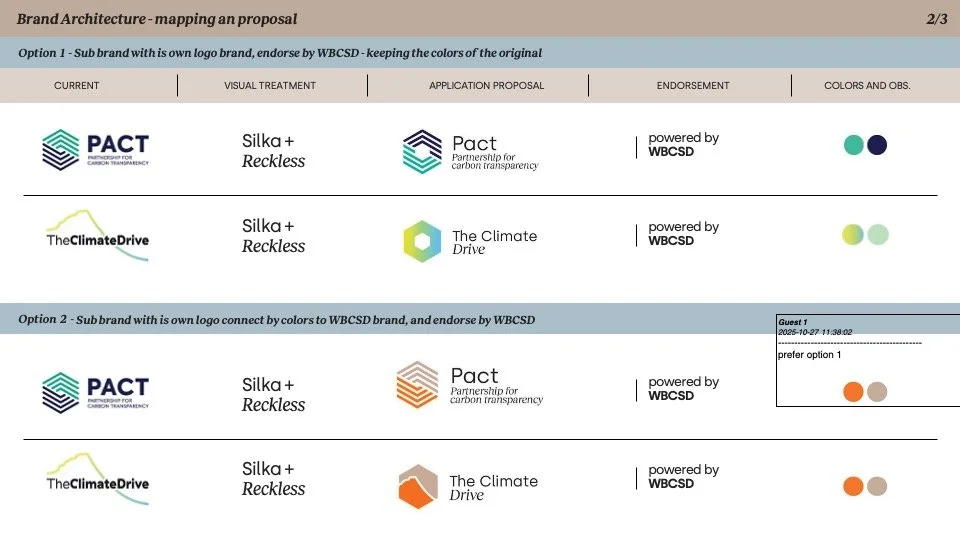The width and height of the screenshot is (960, 540).
Task: Click the 'Pact' wordmark in Option 2 proposal
Action: tap(474, 375)
